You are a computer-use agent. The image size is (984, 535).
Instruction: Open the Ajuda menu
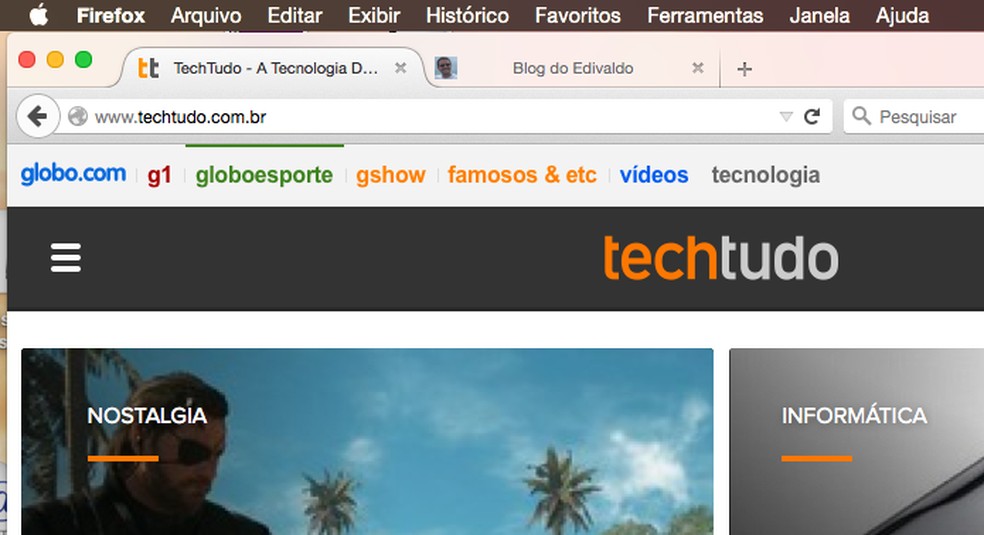coord(902,15)
